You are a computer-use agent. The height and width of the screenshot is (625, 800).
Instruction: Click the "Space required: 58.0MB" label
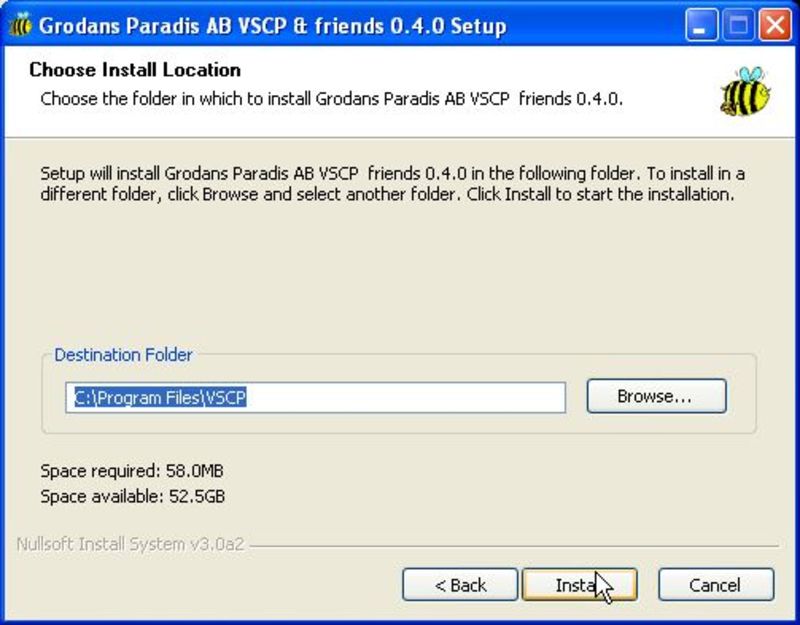pos(131,470)
